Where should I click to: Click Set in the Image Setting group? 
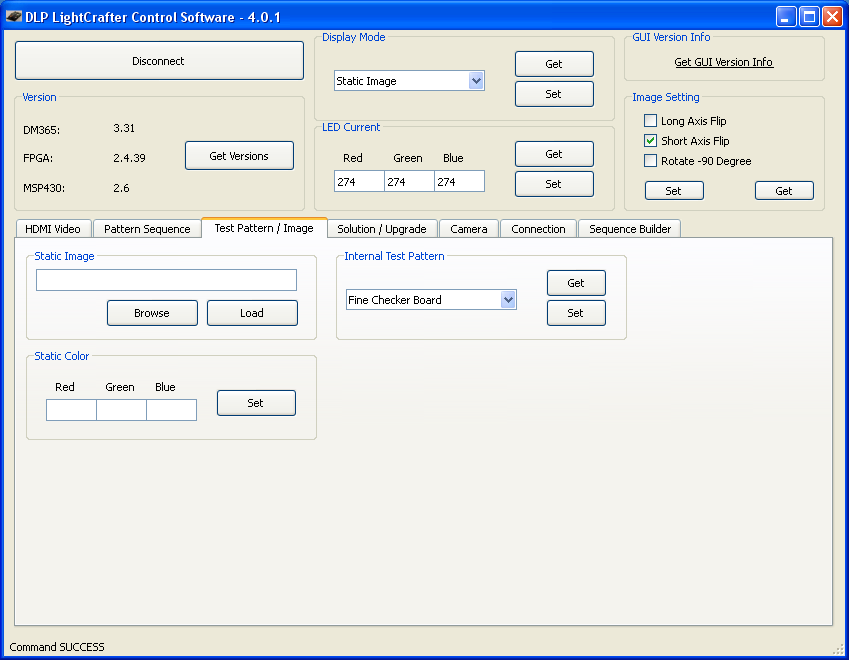pos(674,191)
